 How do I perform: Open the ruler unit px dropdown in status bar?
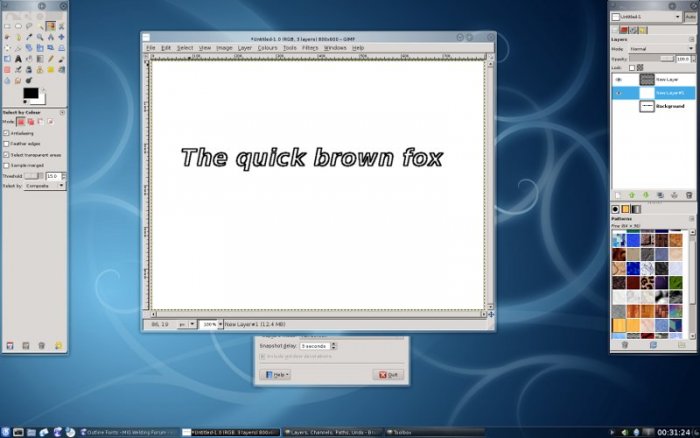[x=187, y=324]
